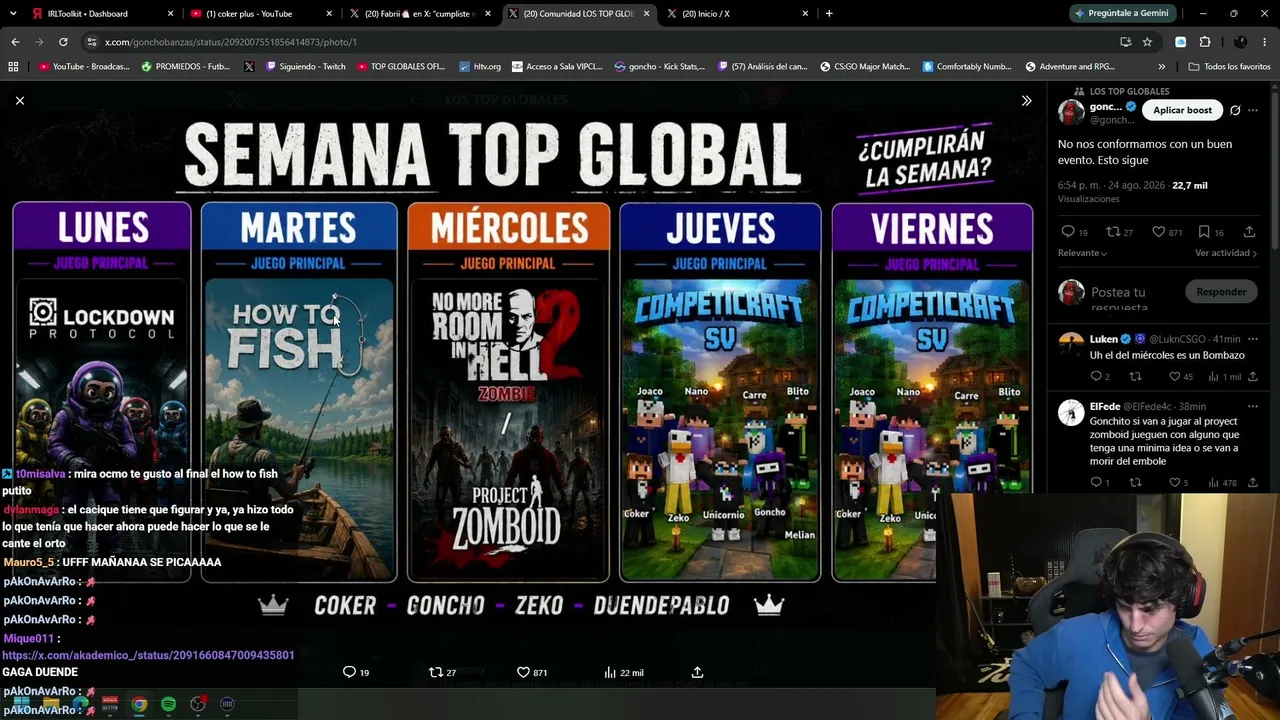Viewport: 1280px width, 720px height.
Task: Like ElFede's comment with 5 likes
Action: tap(1175, 483)
